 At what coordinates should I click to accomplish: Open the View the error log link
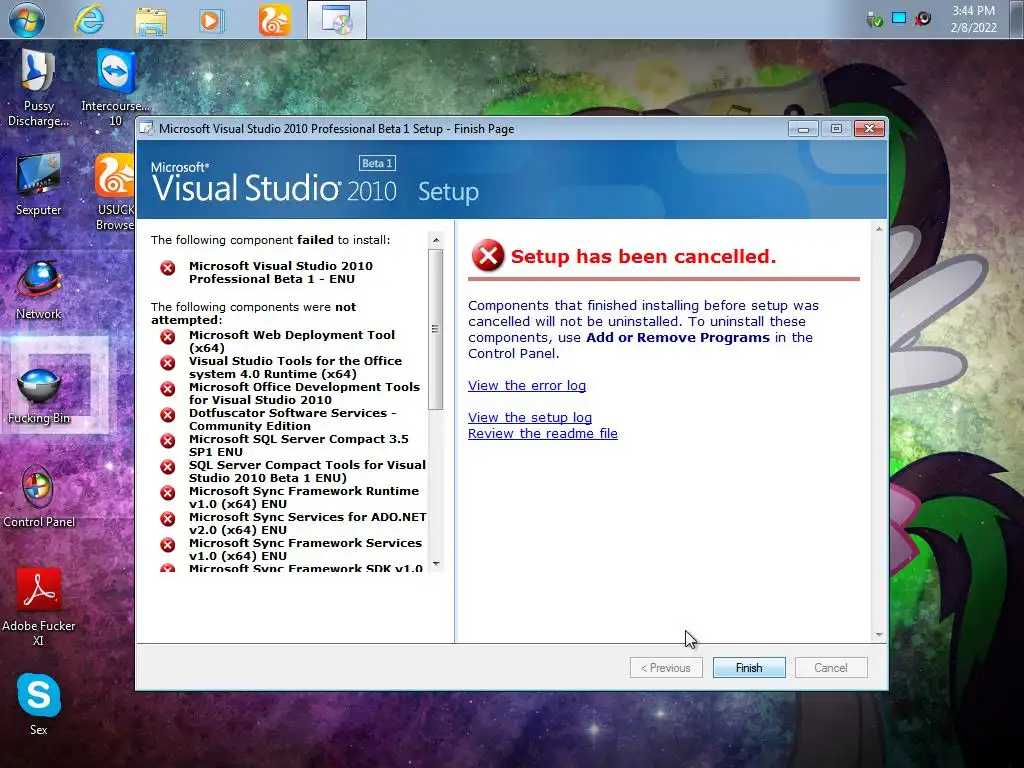(x=526, y=385)
